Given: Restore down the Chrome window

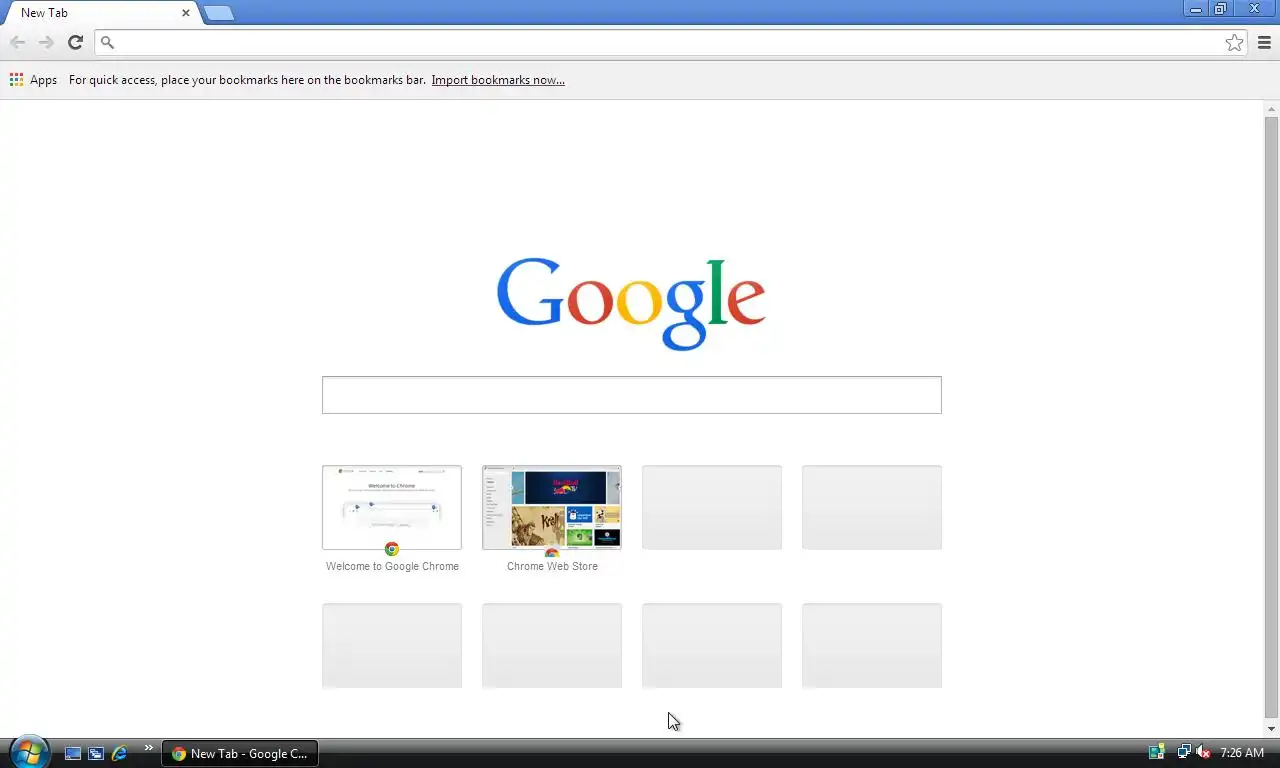Looking at the screenshot, I should pyautogui.click(x=1221, y=8).
